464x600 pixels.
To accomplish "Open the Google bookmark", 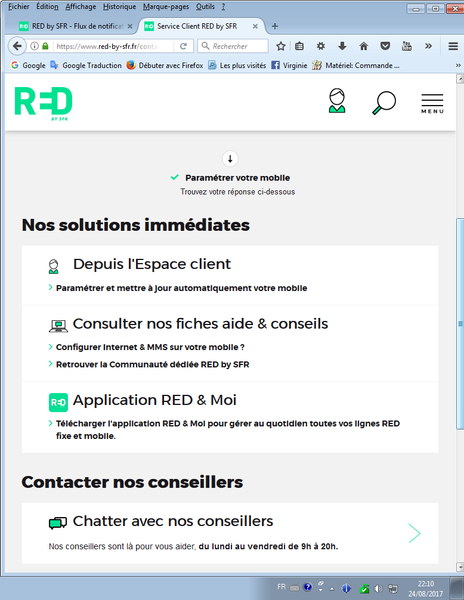I will 28,65.
